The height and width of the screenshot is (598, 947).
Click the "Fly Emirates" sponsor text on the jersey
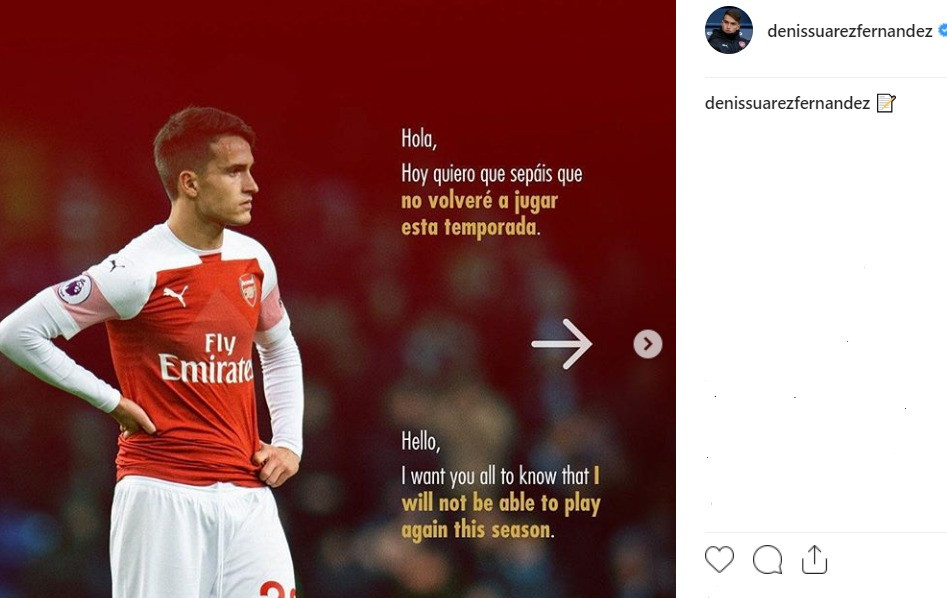coord(205,360)
